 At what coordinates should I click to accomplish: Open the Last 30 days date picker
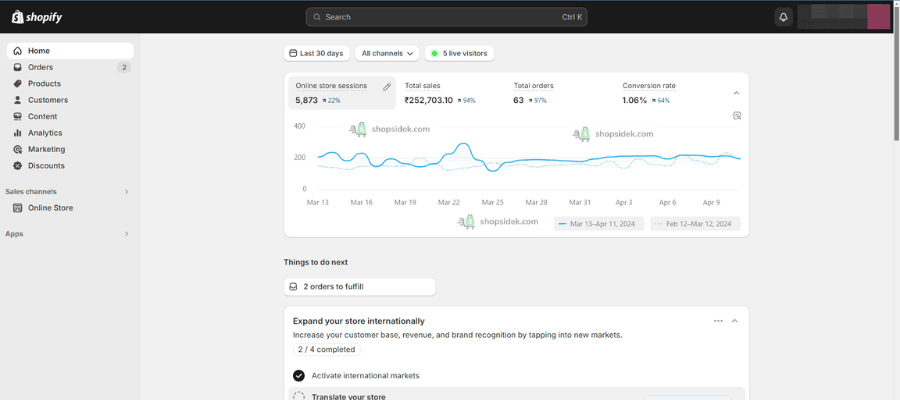(x=315, y=53)
